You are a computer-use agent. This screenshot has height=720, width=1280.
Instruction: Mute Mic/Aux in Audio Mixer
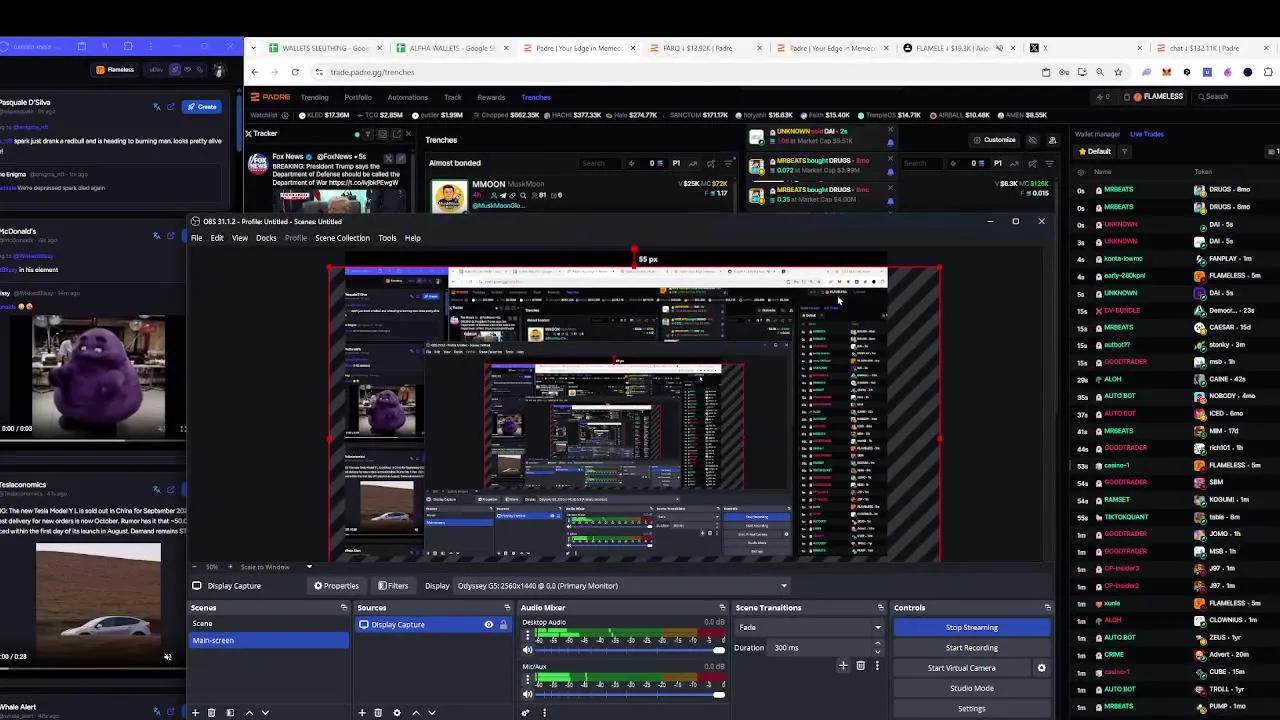(527, 694)
